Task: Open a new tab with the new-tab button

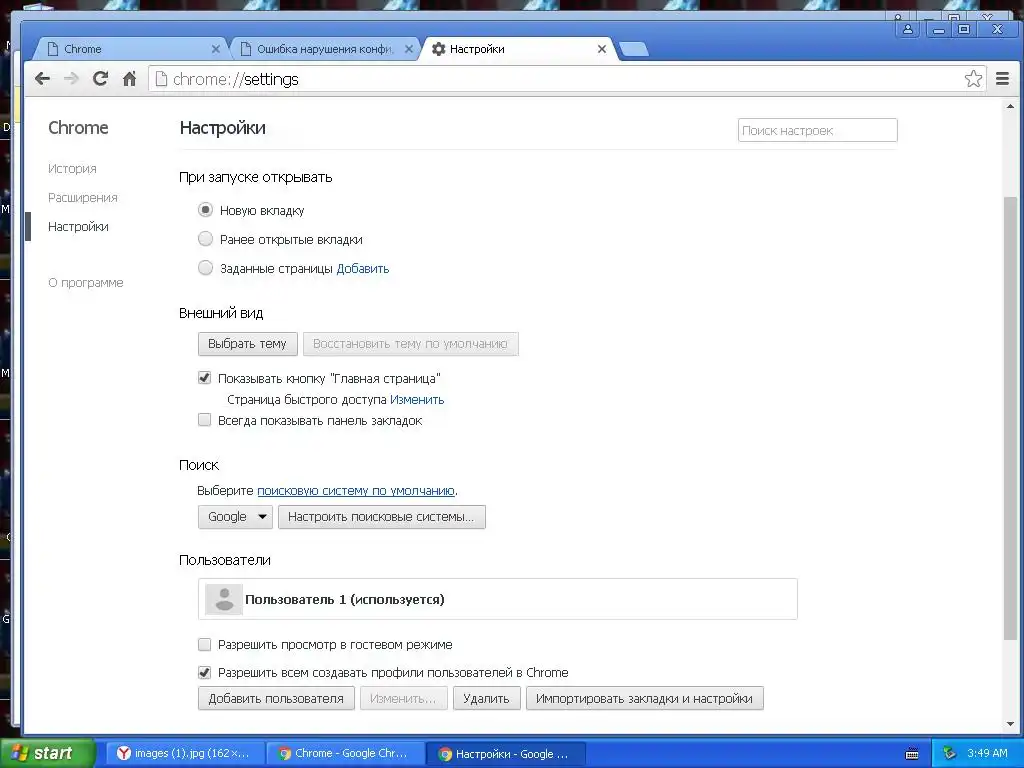Action: pos(633,49)
